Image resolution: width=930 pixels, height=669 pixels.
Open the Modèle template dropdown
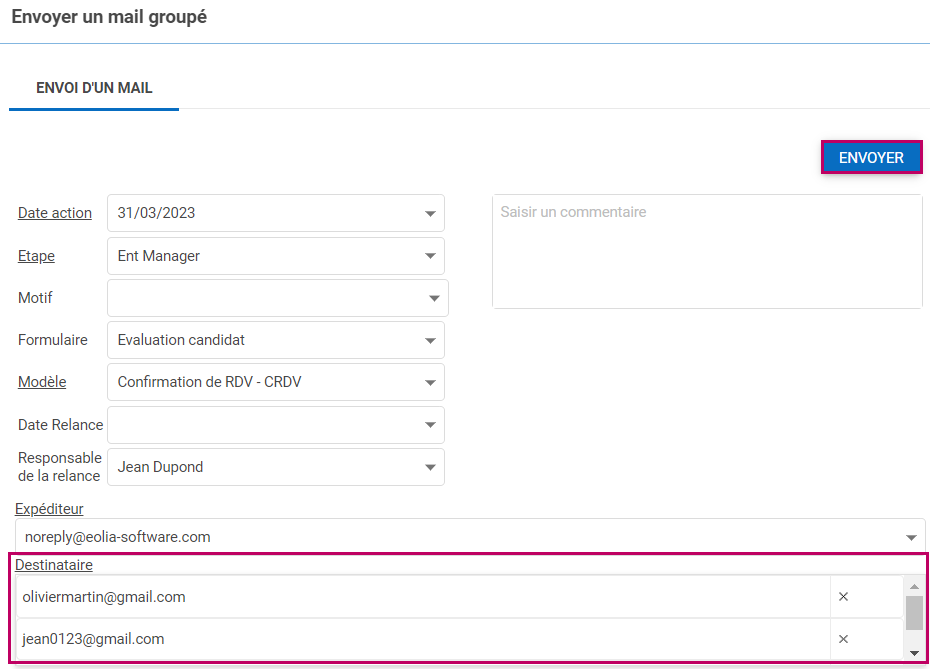click(430, 382)
